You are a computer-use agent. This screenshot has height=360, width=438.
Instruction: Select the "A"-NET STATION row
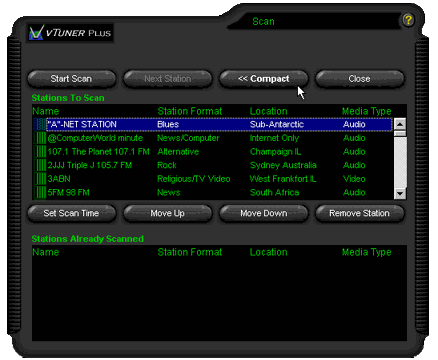[213, 124]
